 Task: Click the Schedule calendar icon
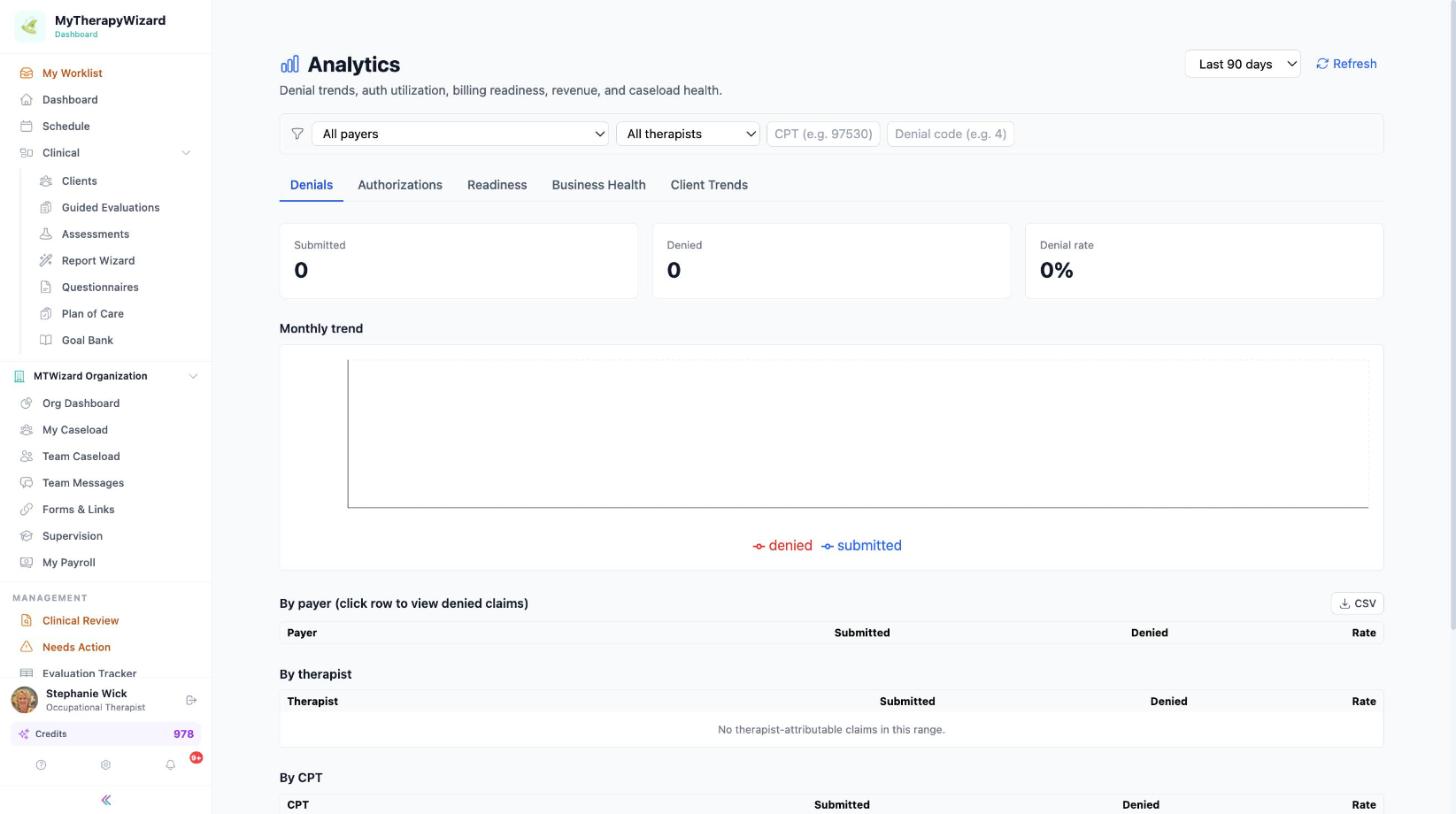(x=26, y=126)
